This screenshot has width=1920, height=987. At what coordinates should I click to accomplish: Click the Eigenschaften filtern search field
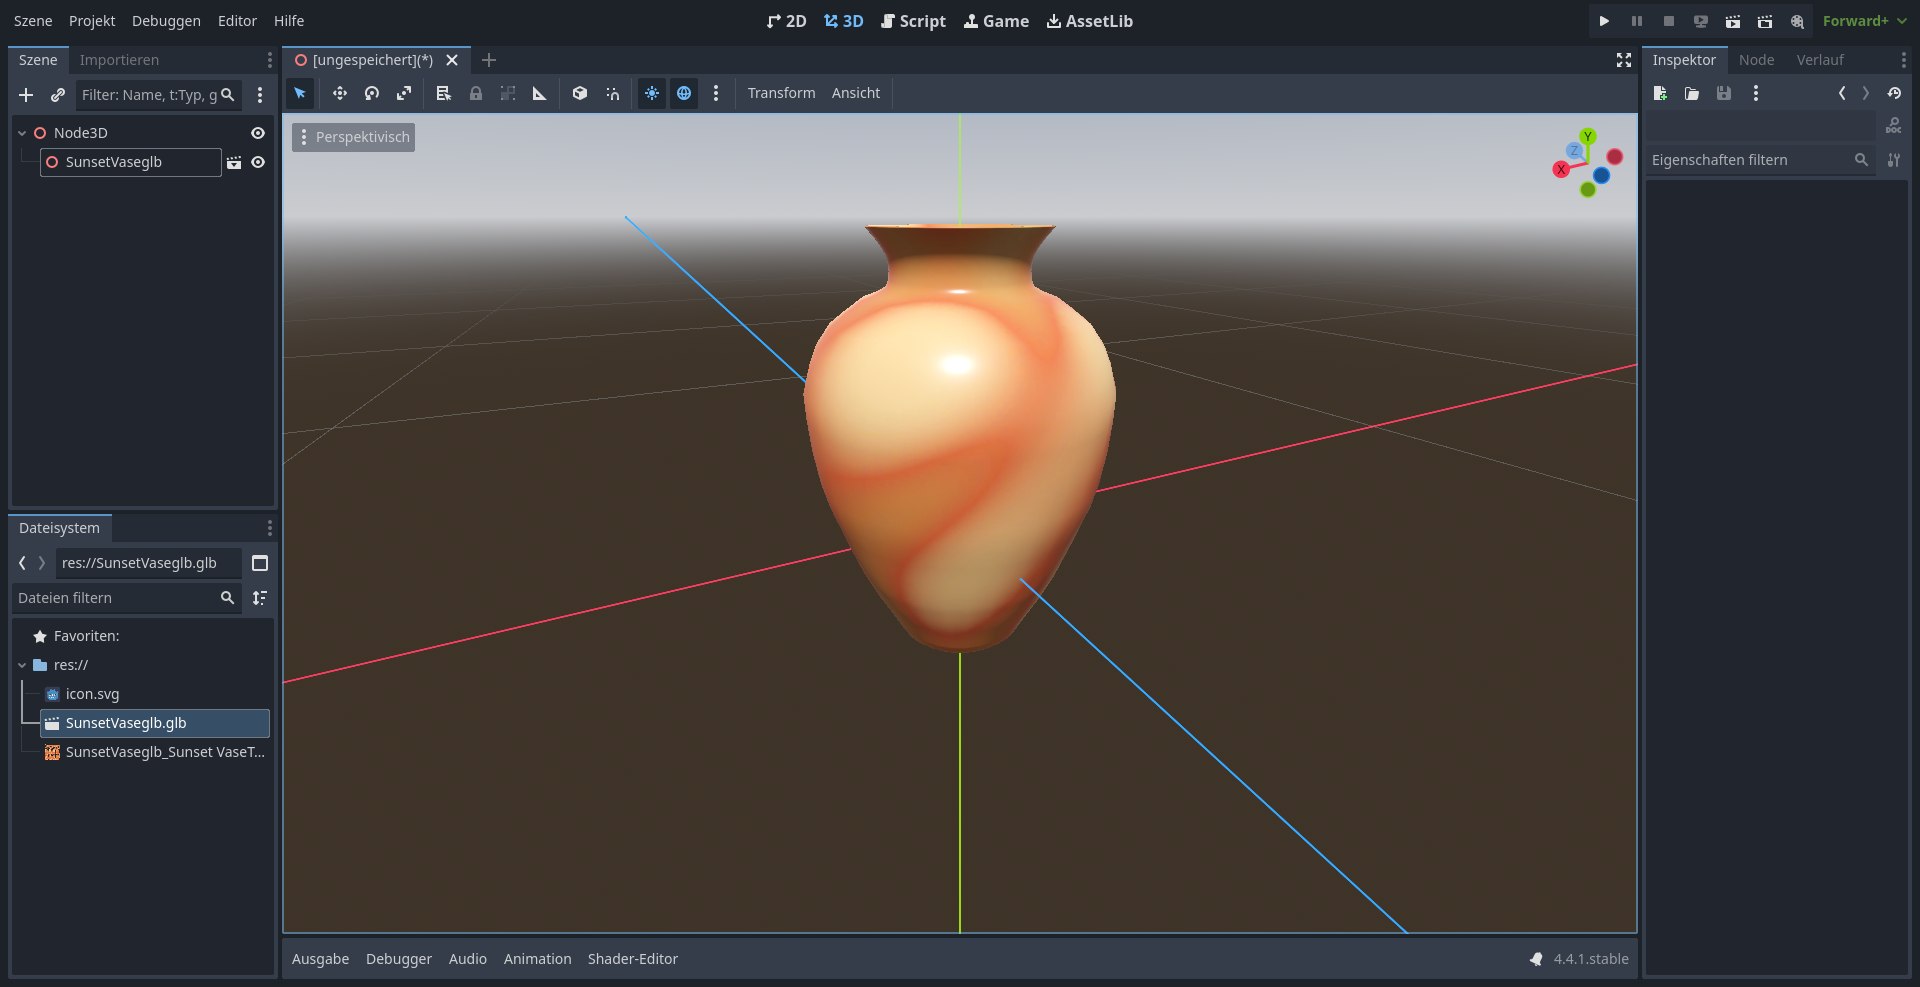click(1760, 160)
